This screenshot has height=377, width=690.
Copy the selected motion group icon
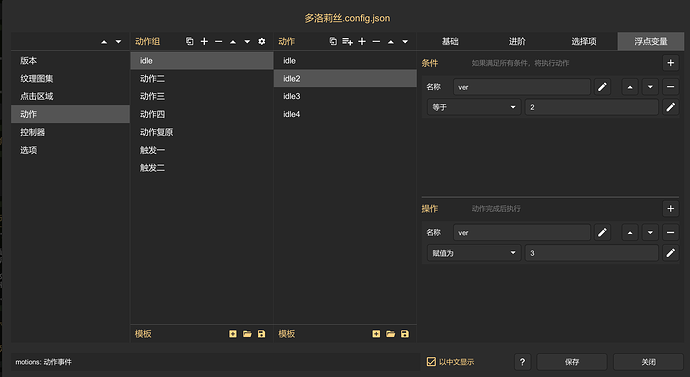tap(190, 41)
